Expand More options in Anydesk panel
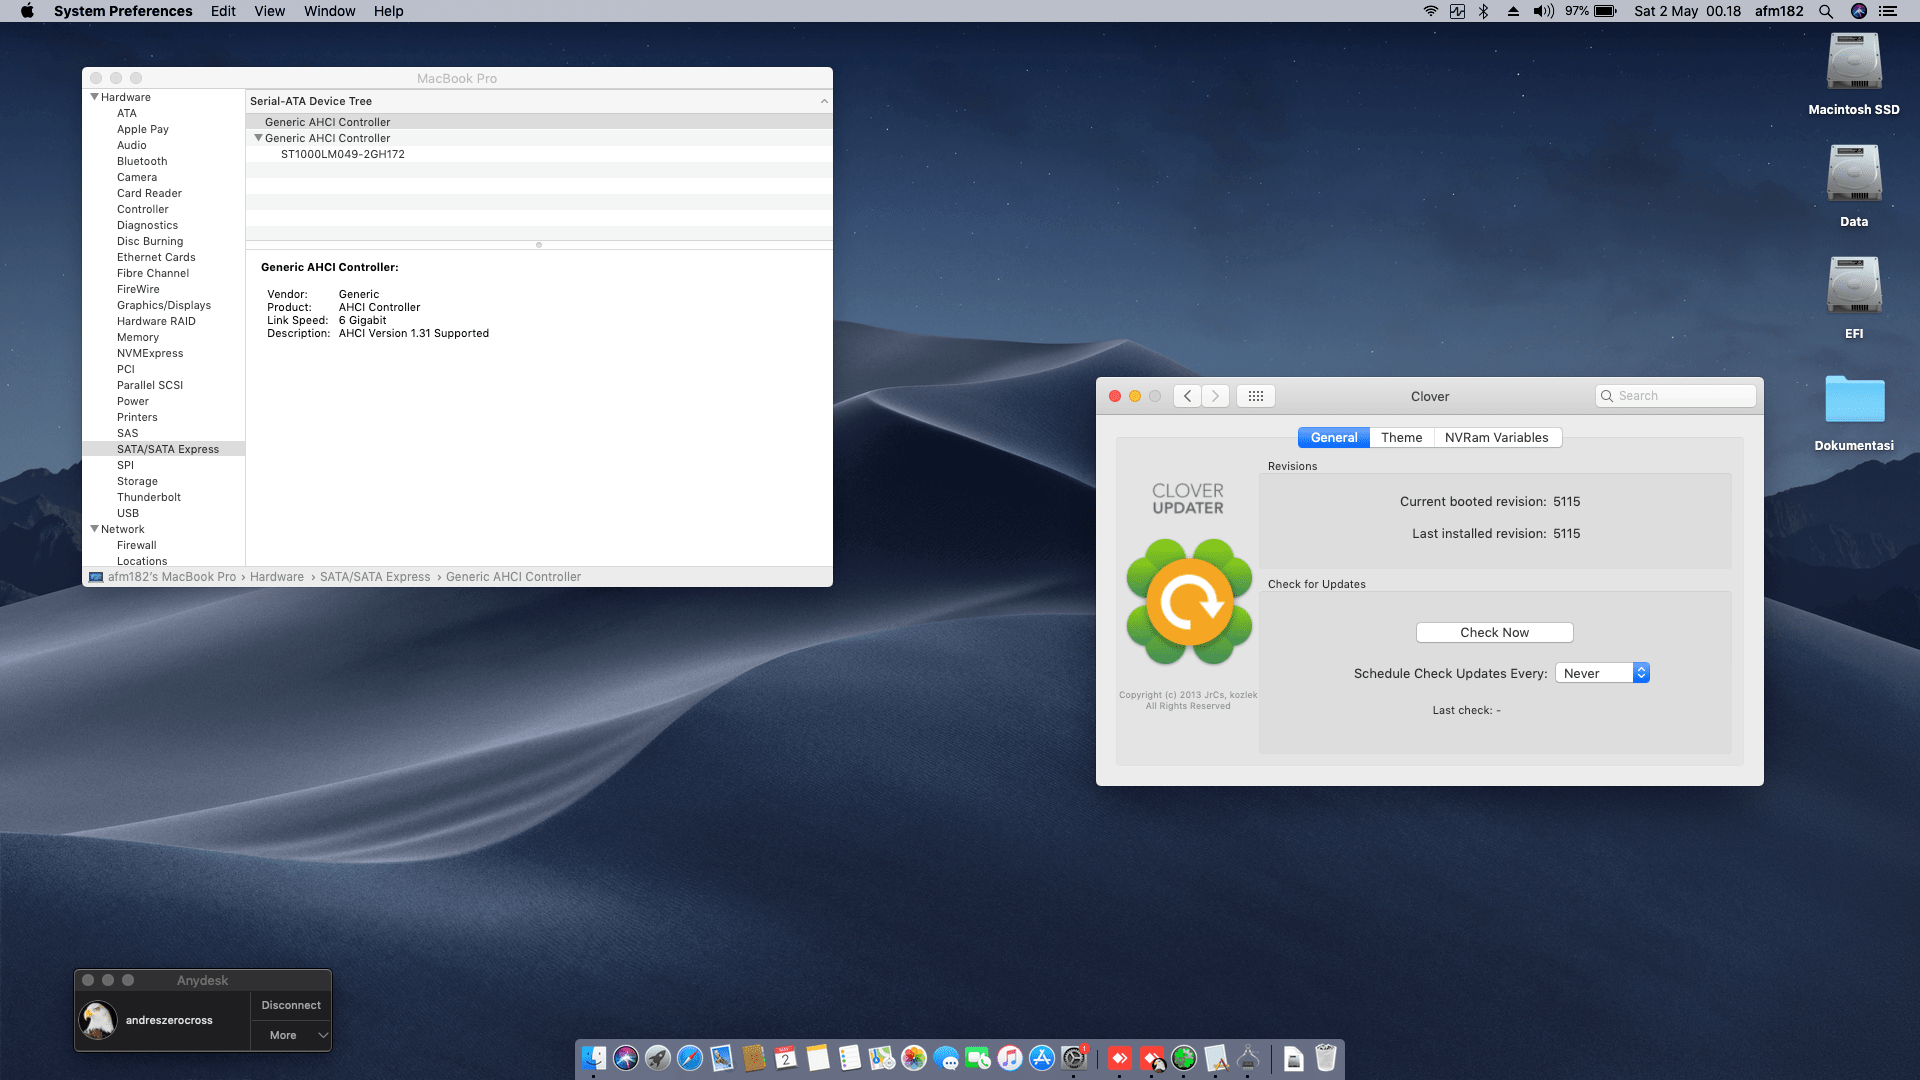This screenshot has height=1080, width=1920. pos(290,1035)
